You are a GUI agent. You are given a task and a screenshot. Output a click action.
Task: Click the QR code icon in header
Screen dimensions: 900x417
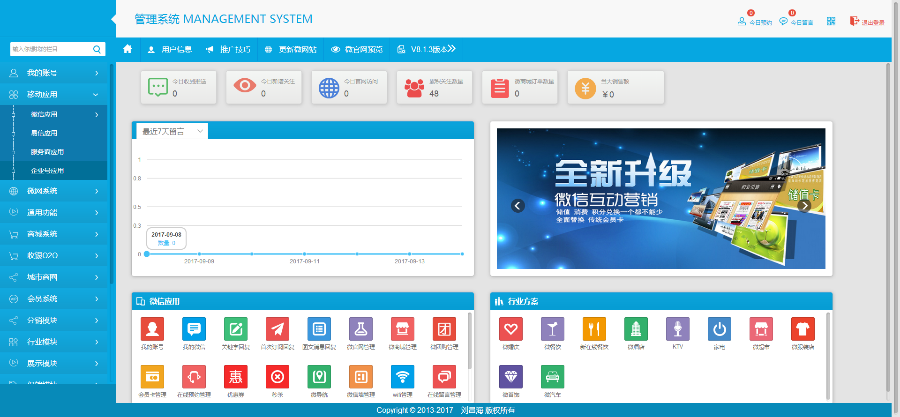coord(831,21)
